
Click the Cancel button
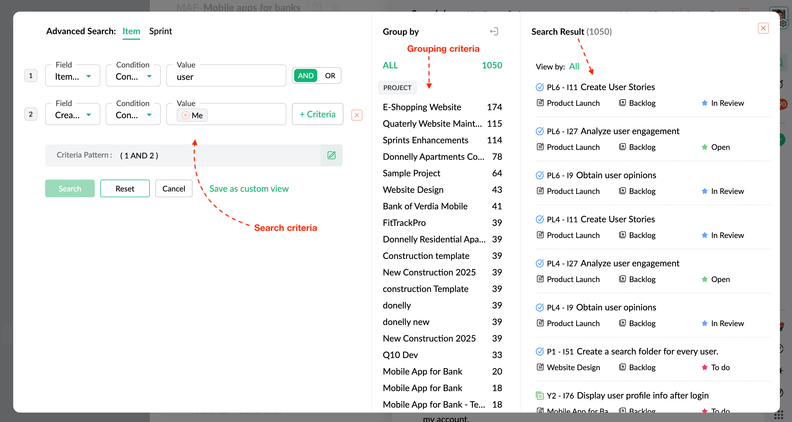click(174, 189)
